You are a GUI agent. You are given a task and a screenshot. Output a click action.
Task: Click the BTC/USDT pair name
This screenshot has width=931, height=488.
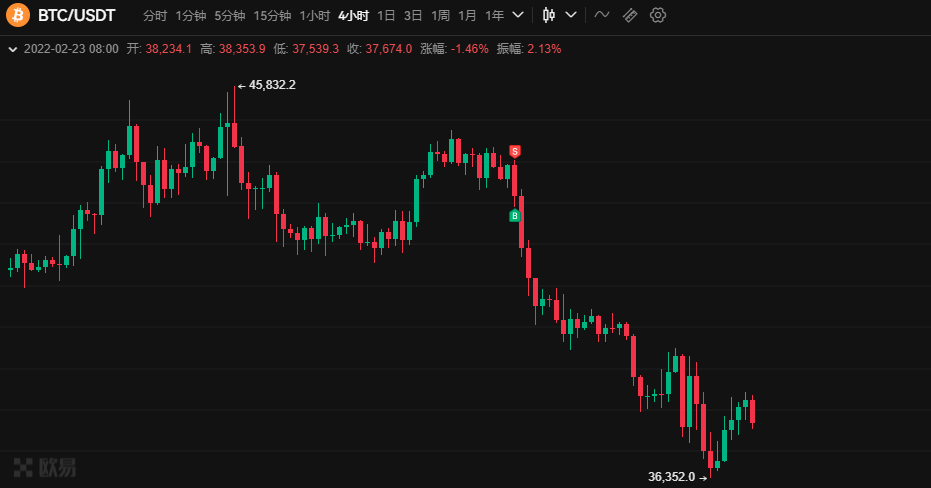[x=77, y=15]
